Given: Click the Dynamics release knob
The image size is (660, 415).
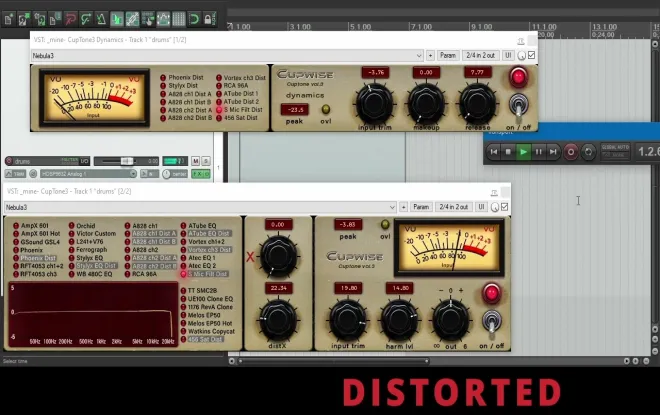Looking at the screenshot, I should point(477,103).
